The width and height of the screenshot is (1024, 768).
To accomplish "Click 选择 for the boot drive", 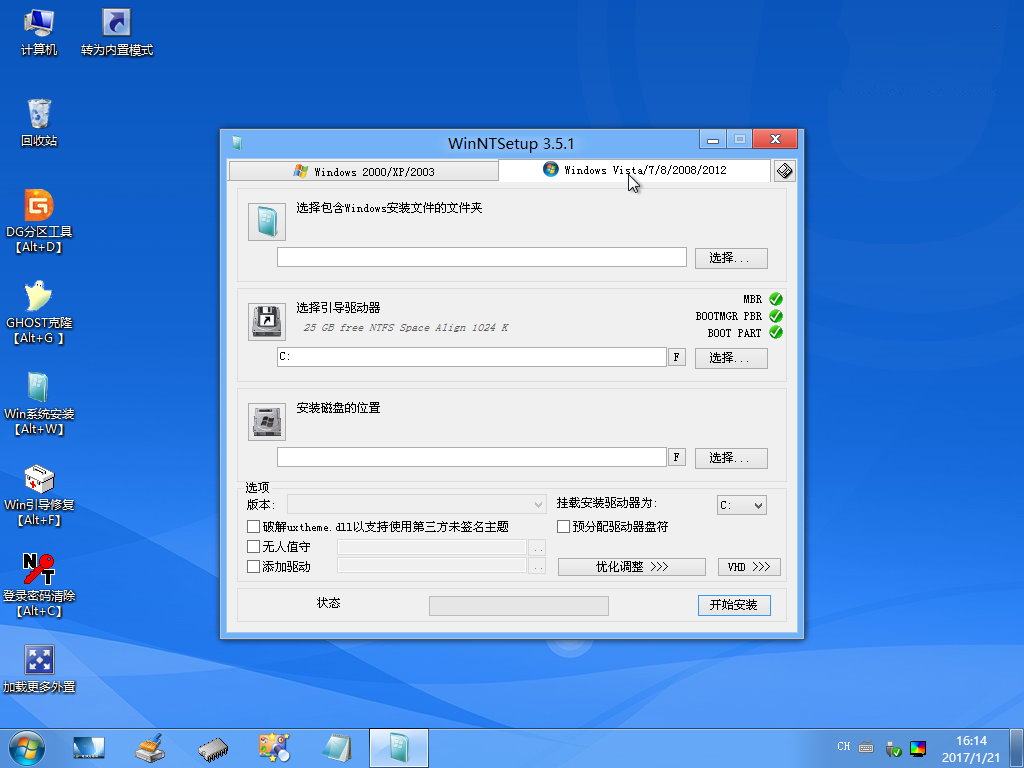I will 731,358.
